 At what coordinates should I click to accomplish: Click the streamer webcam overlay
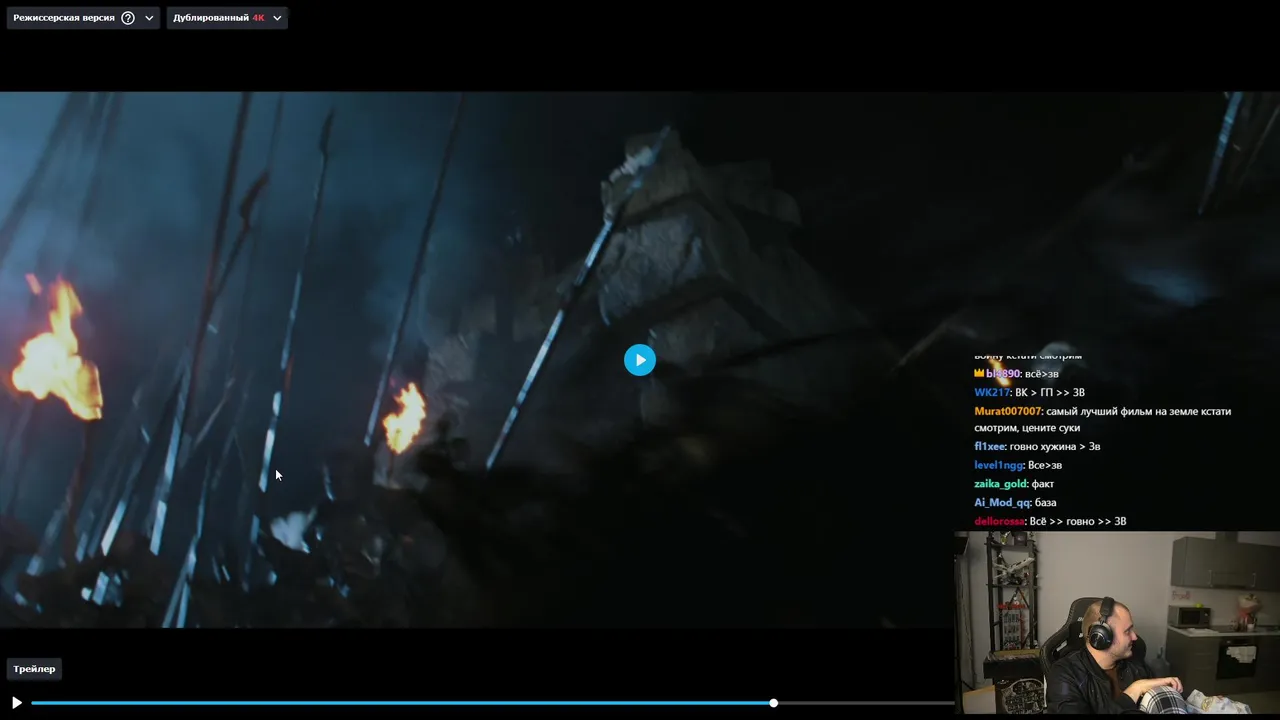point(1117,622)
